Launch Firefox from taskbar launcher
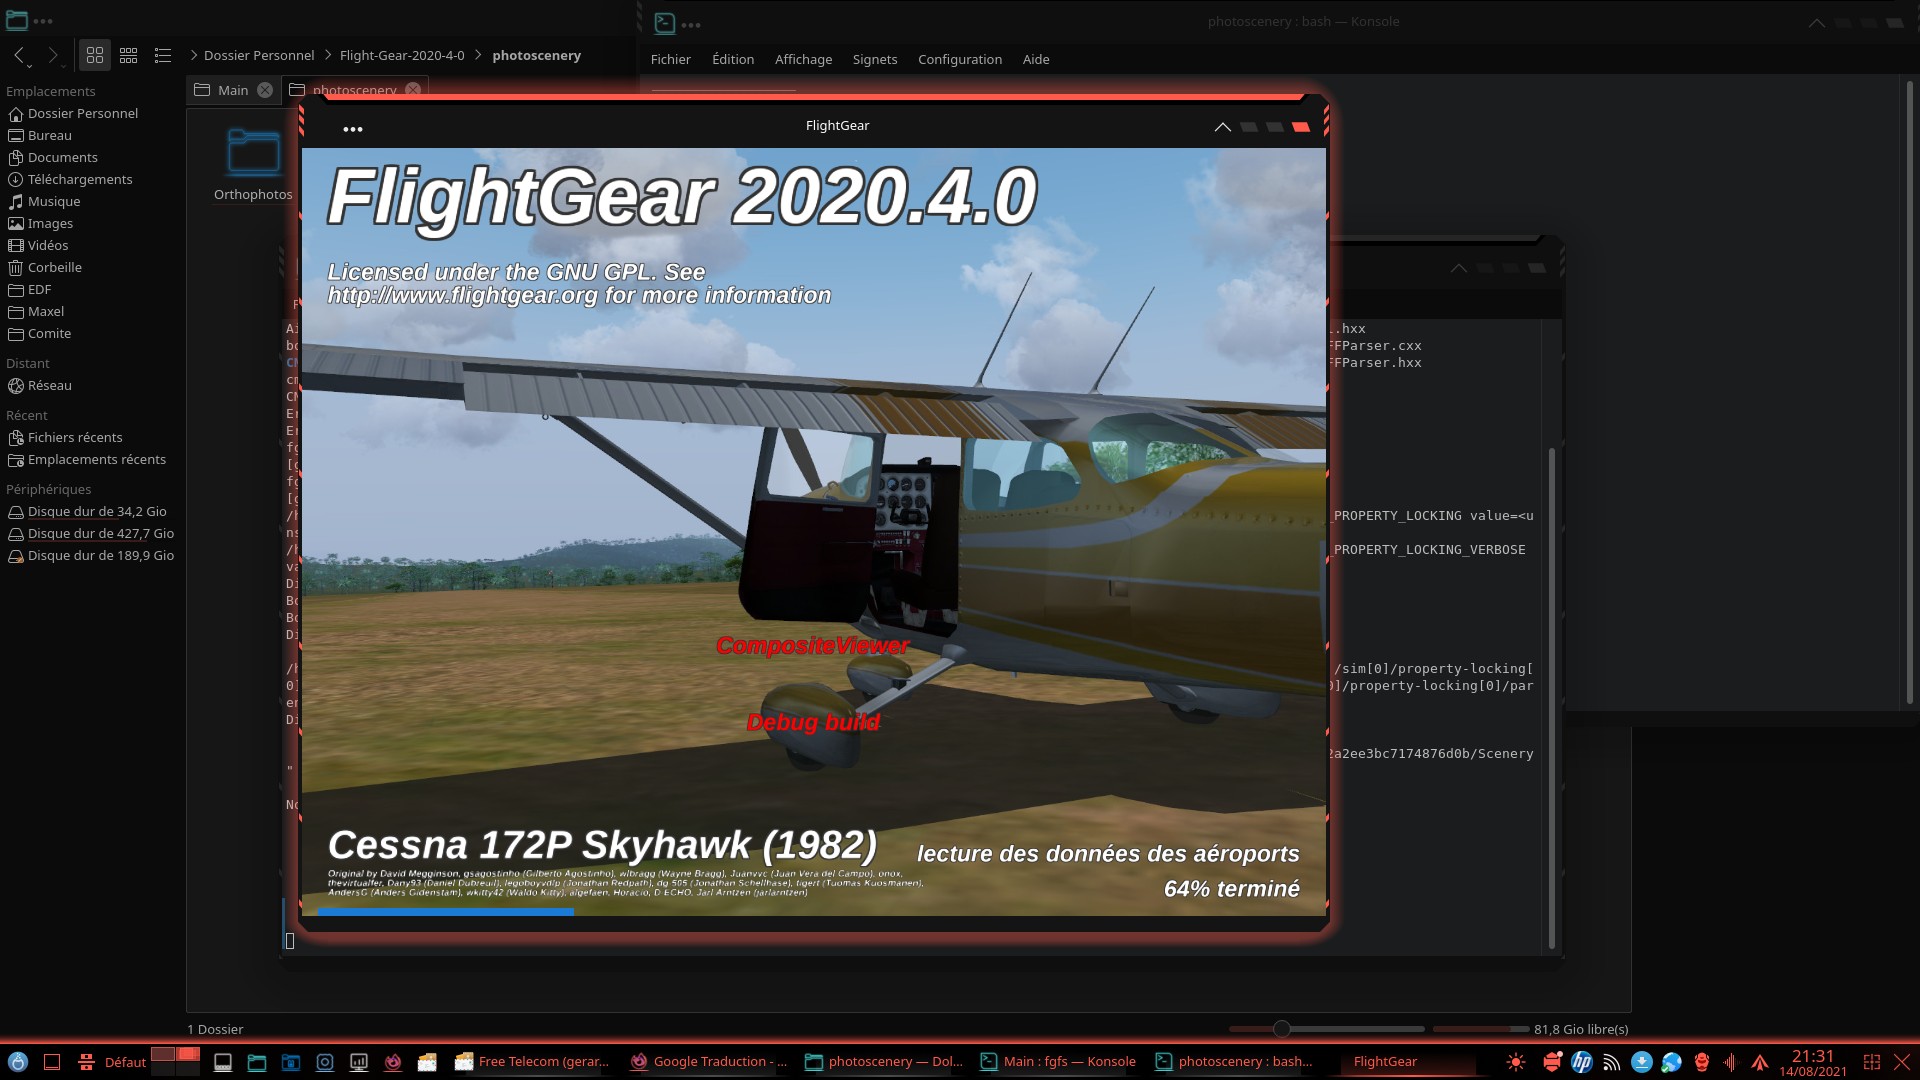 click(393, 1062)
